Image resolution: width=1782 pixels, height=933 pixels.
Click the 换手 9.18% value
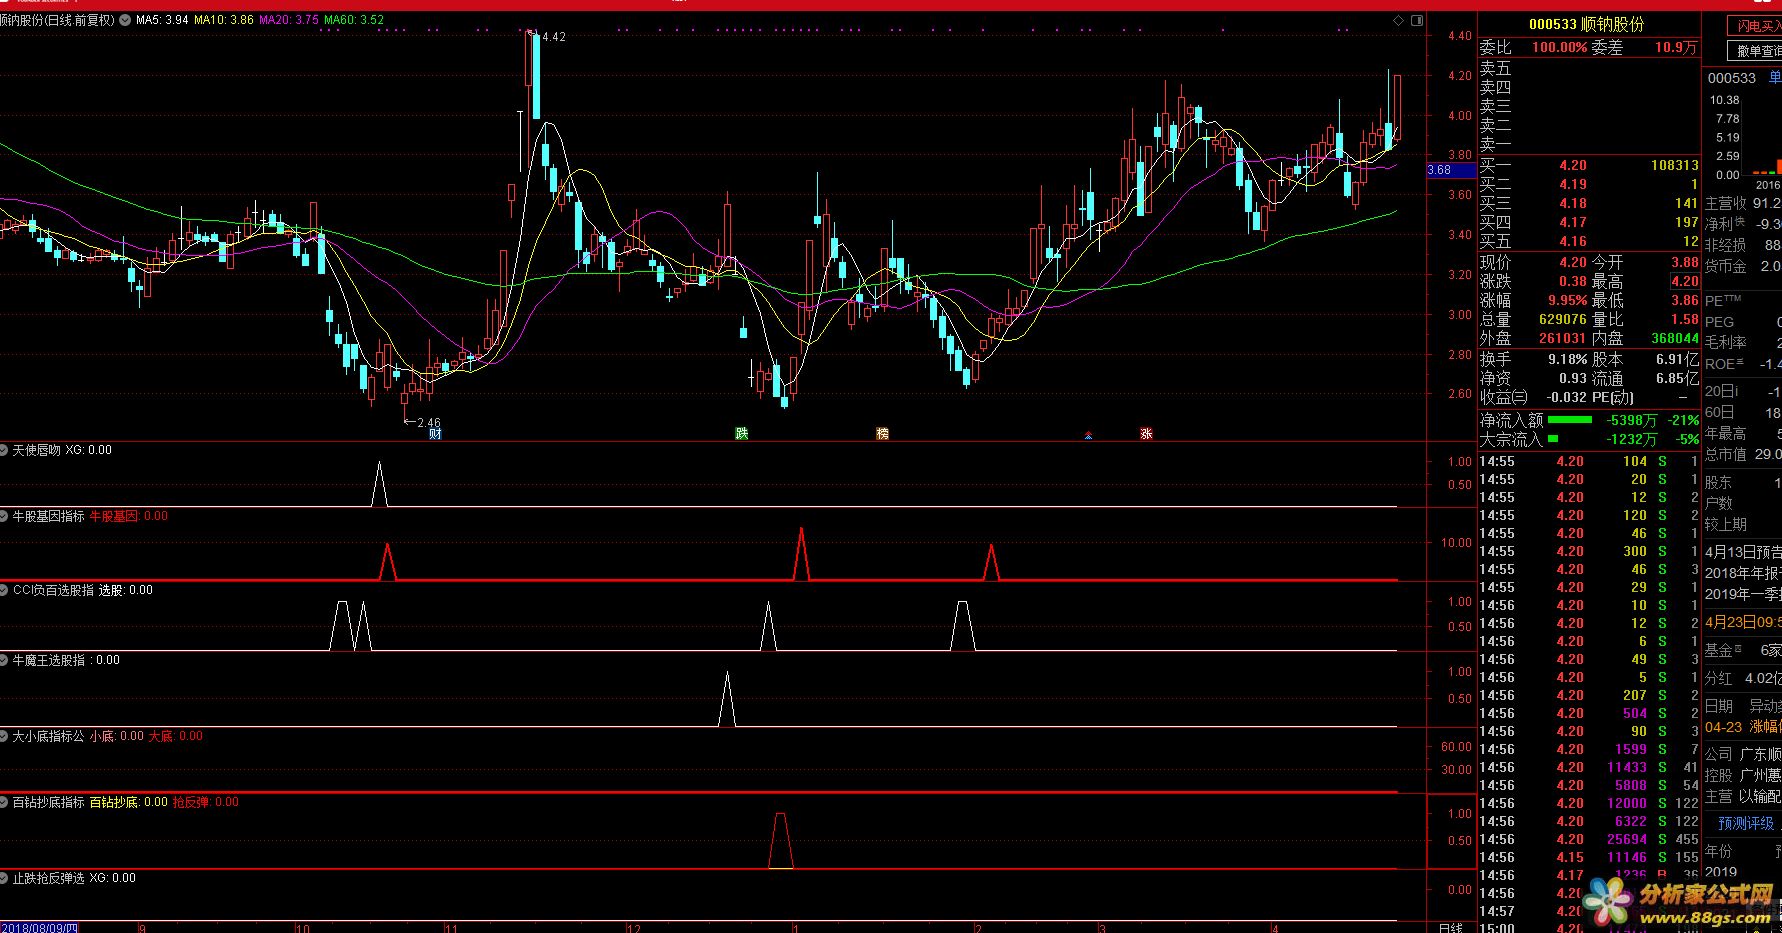click(x=1567, y=358)
